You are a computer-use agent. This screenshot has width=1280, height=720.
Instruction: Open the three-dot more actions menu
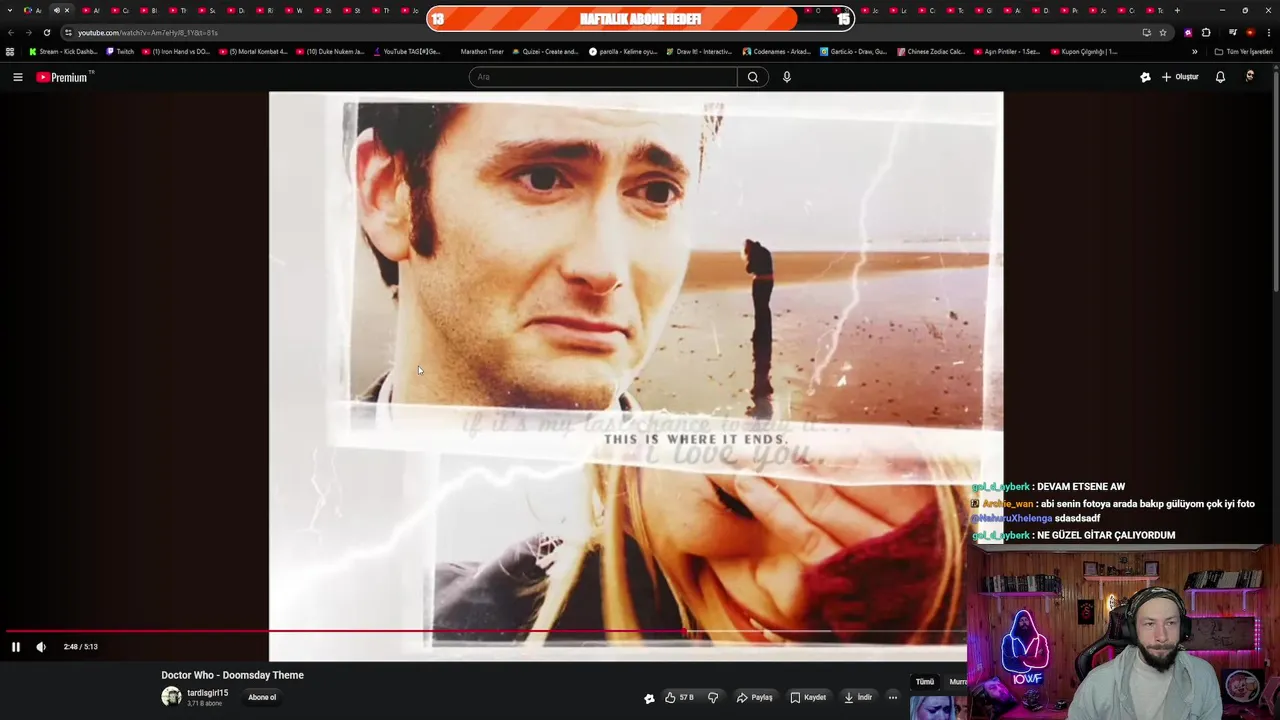(x=893, y=697)
